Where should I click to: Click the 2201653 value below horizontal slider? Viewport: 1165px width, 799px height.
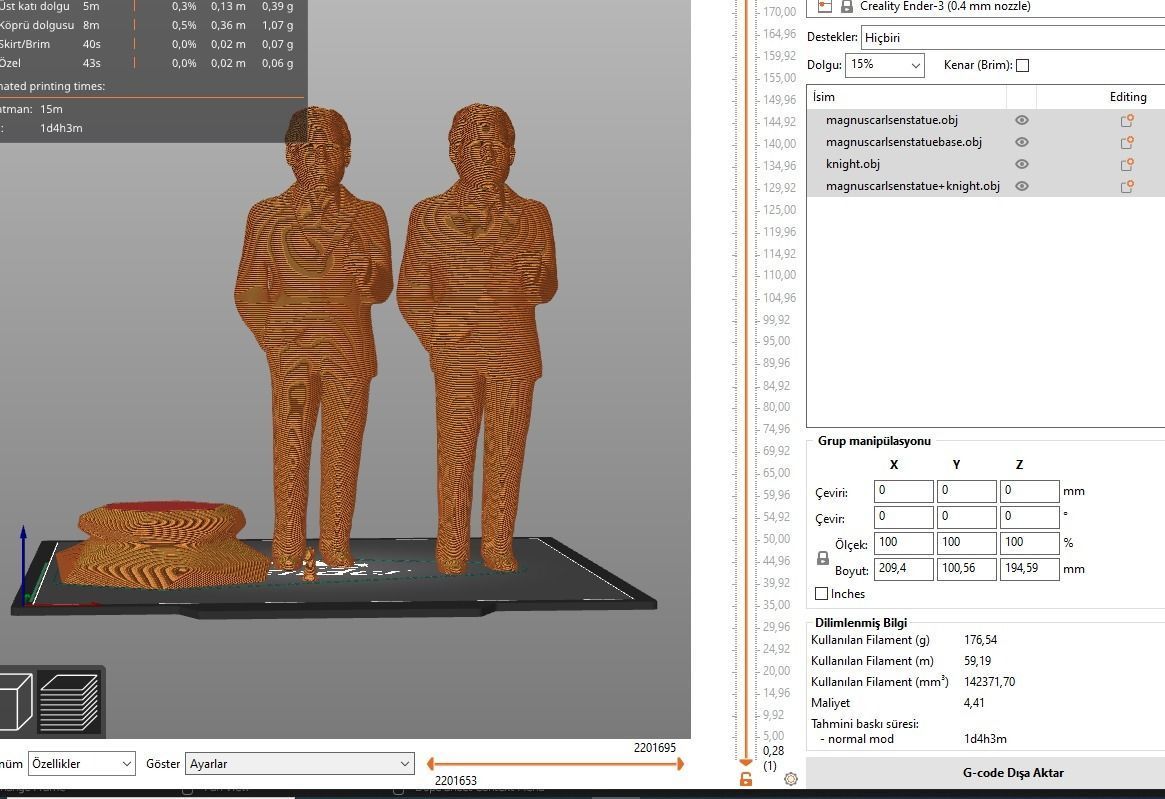click(455, 780)
